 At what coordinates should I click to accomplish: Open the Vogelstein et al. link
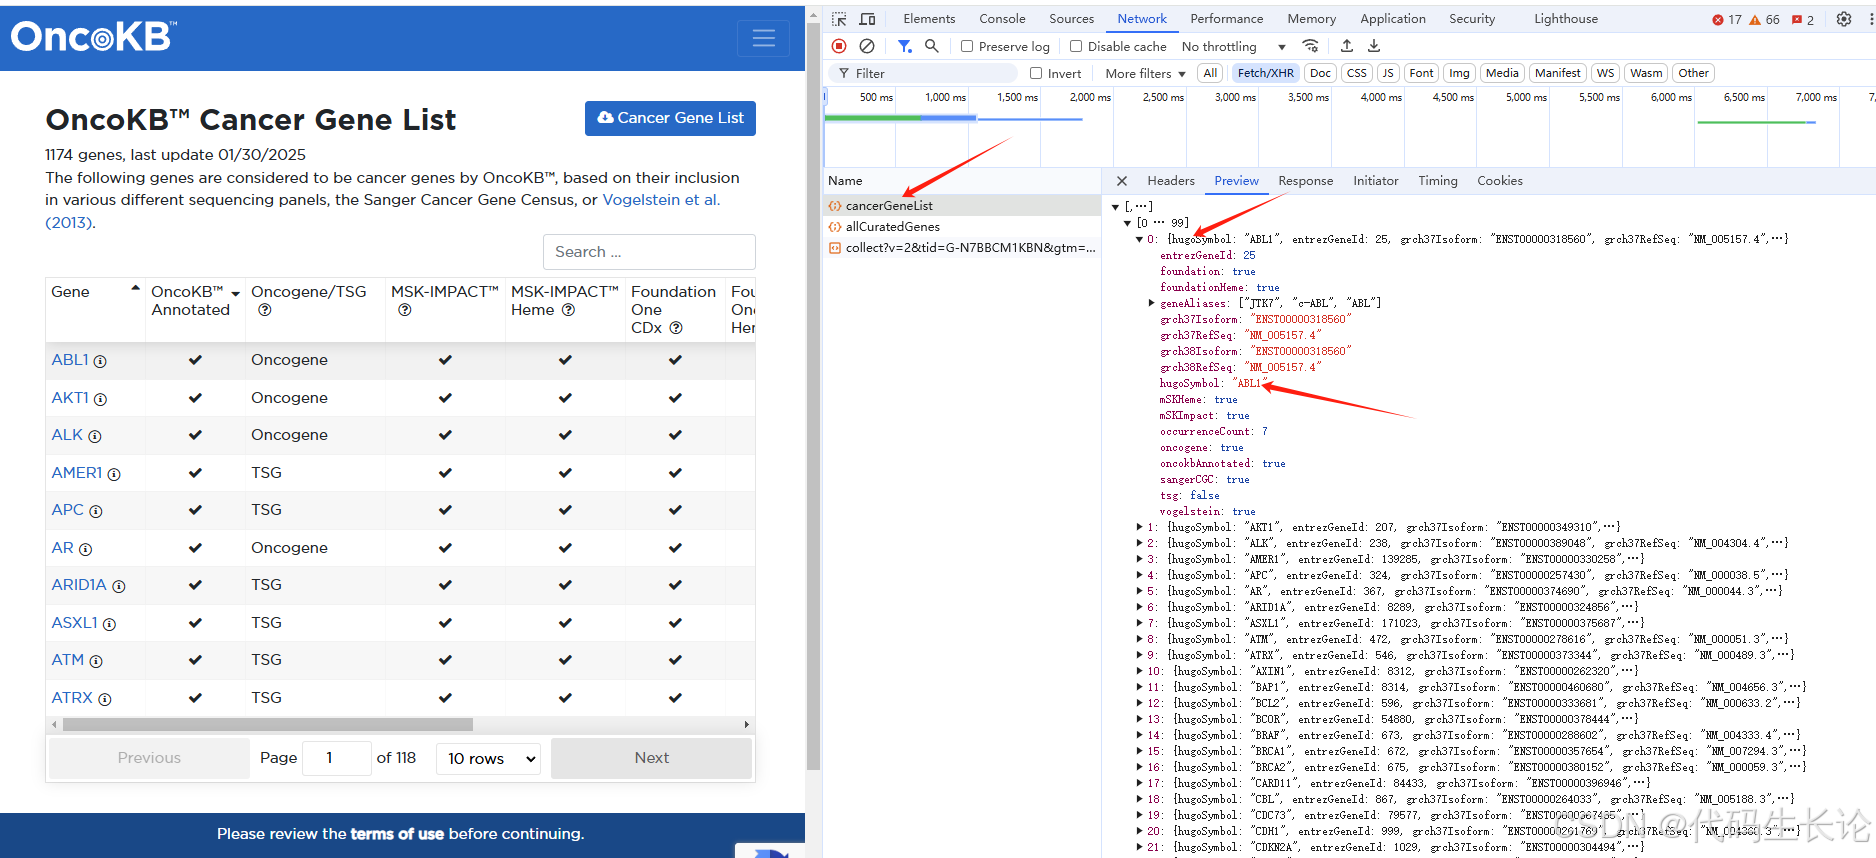(x=661, y=200)
